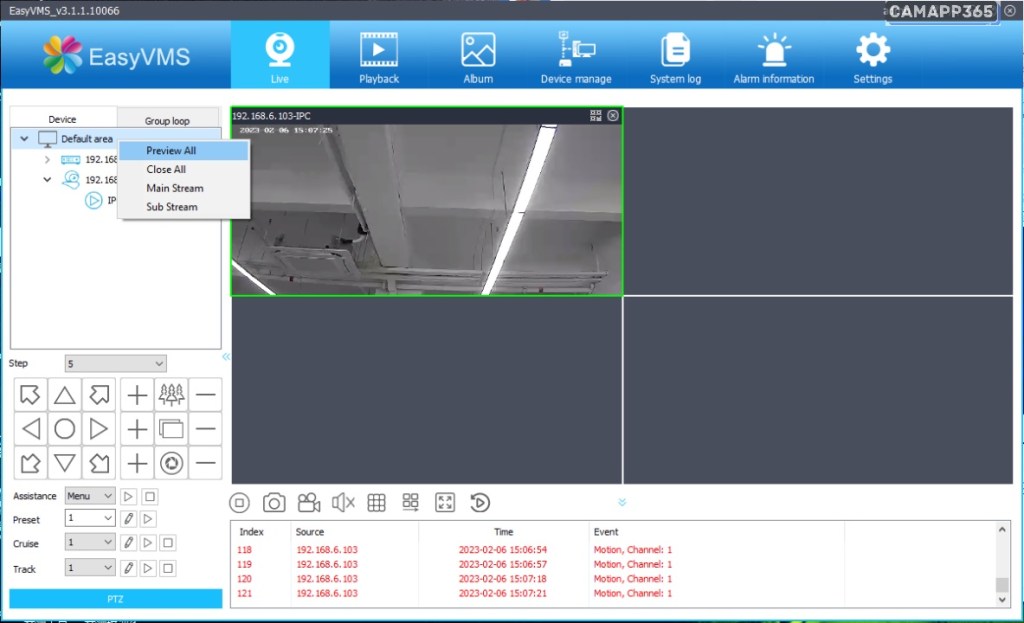Image resolution: width=1024 pixels, height=623 pixels.
Task: Click the iris aperture icon
Action: (x=171, y=463)
